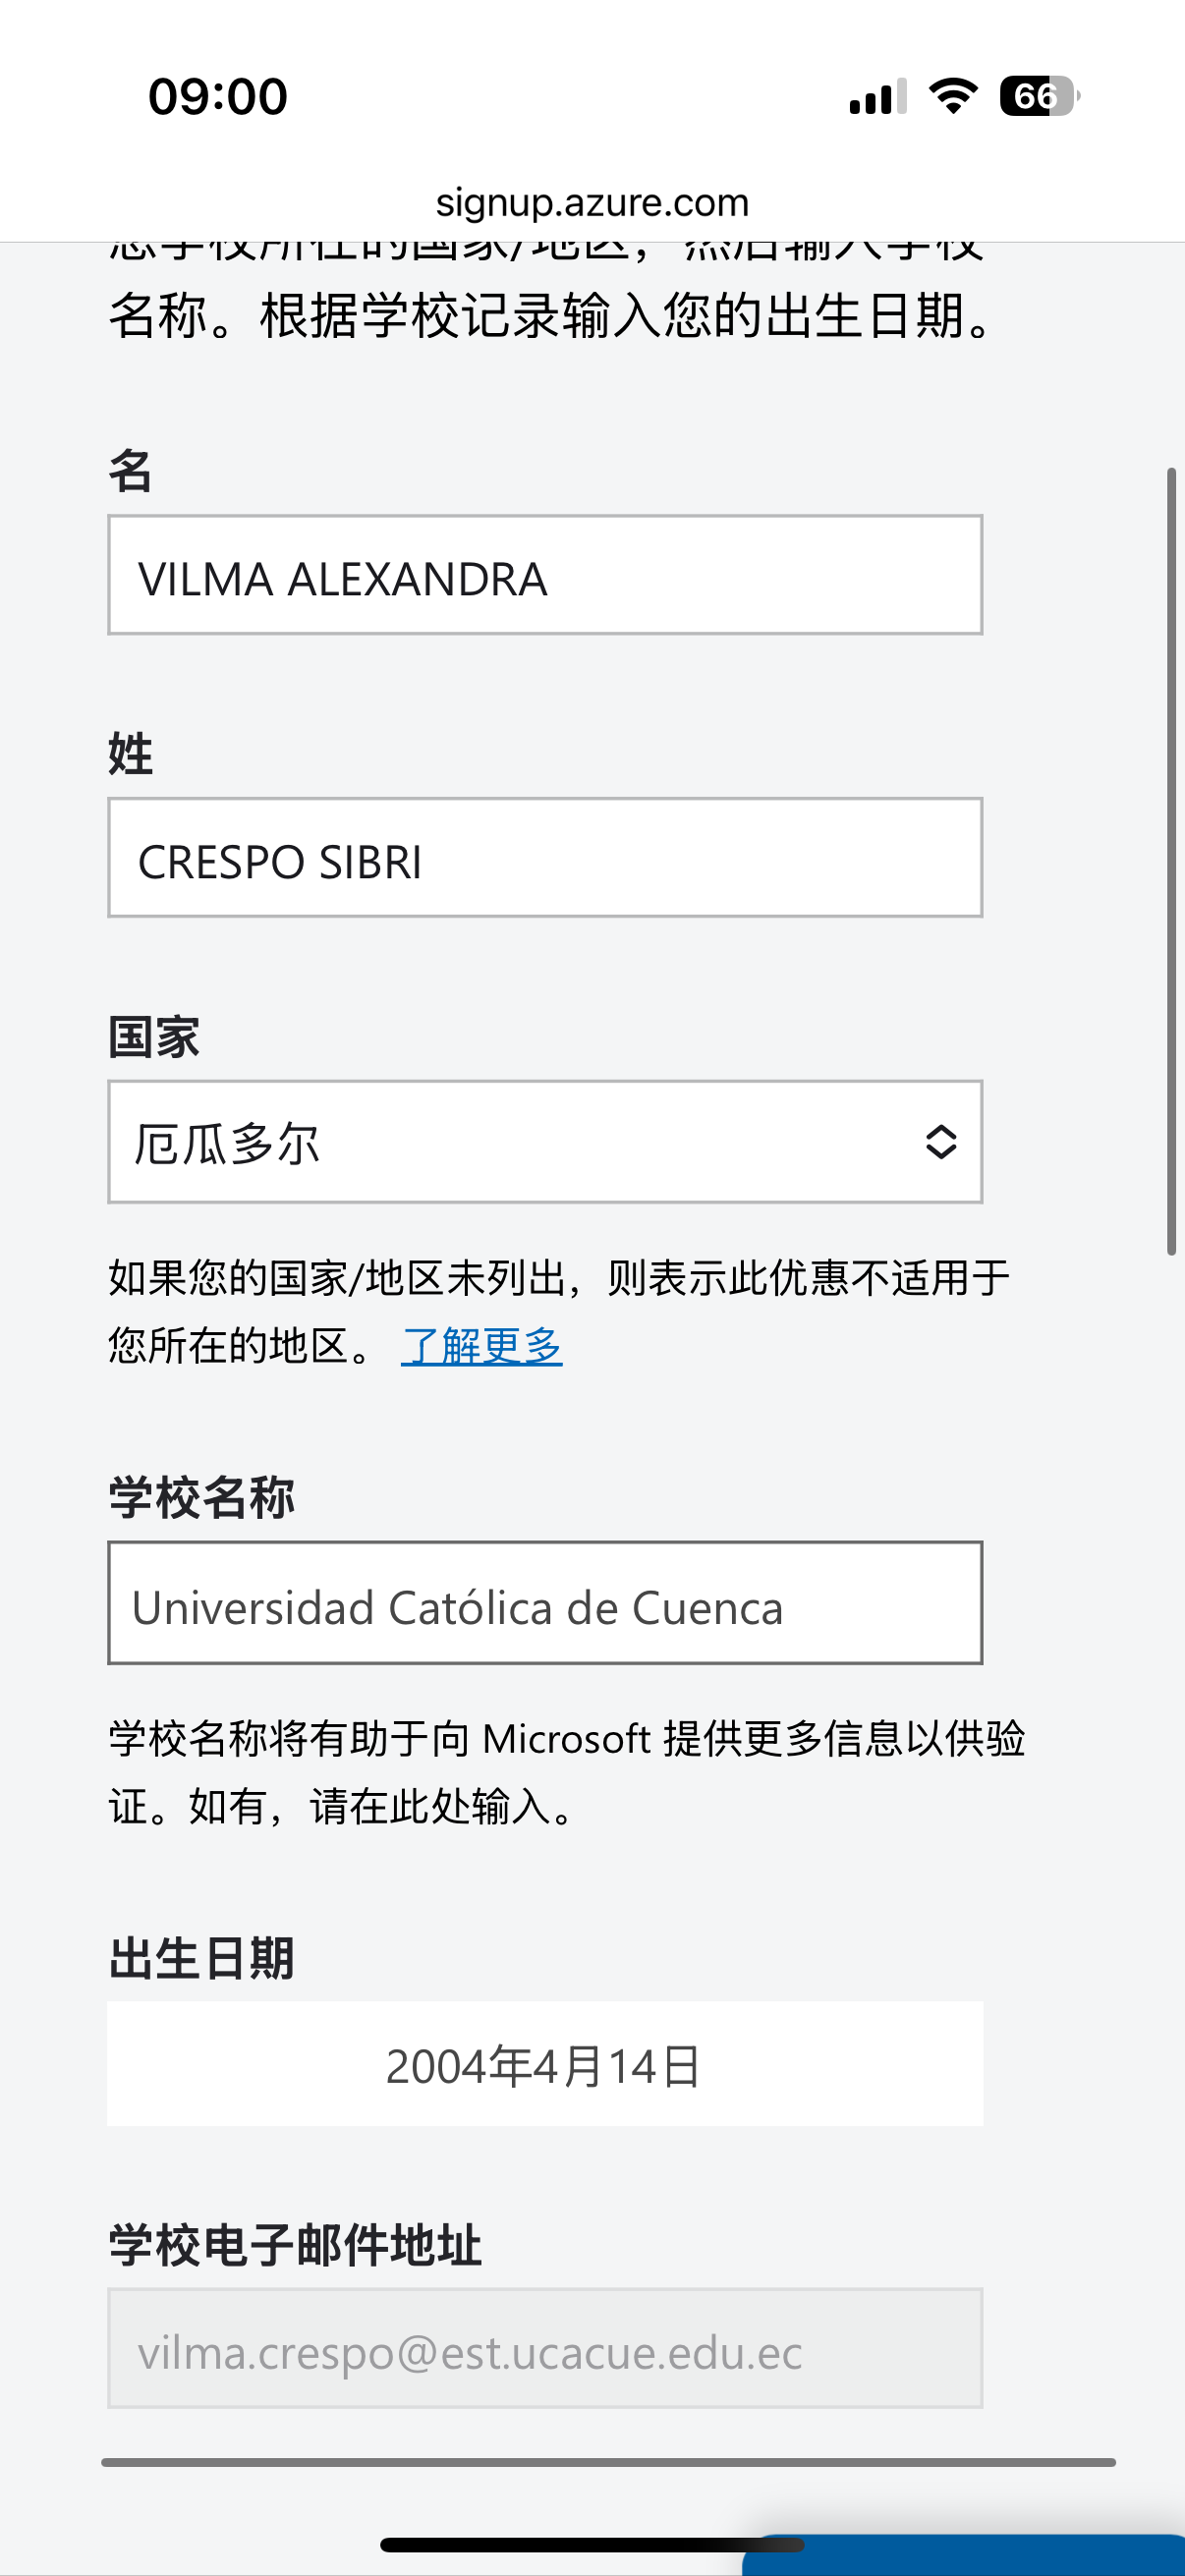Tap the Wi-Fi status icon

(x=953, y=96)
